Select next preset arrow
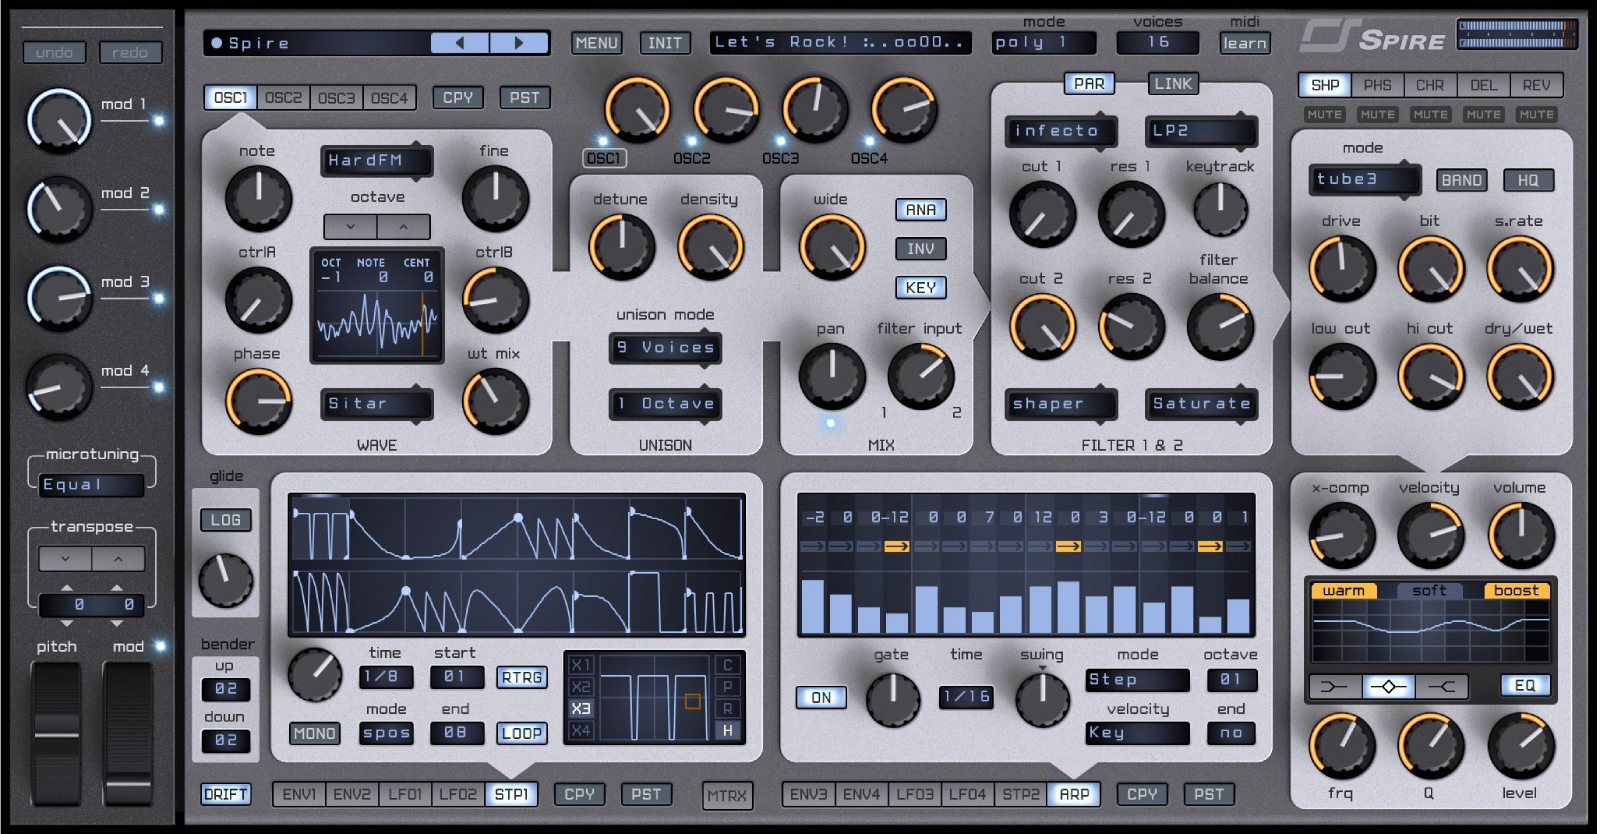The image size is (1600, 834). (x=519, y=43)
